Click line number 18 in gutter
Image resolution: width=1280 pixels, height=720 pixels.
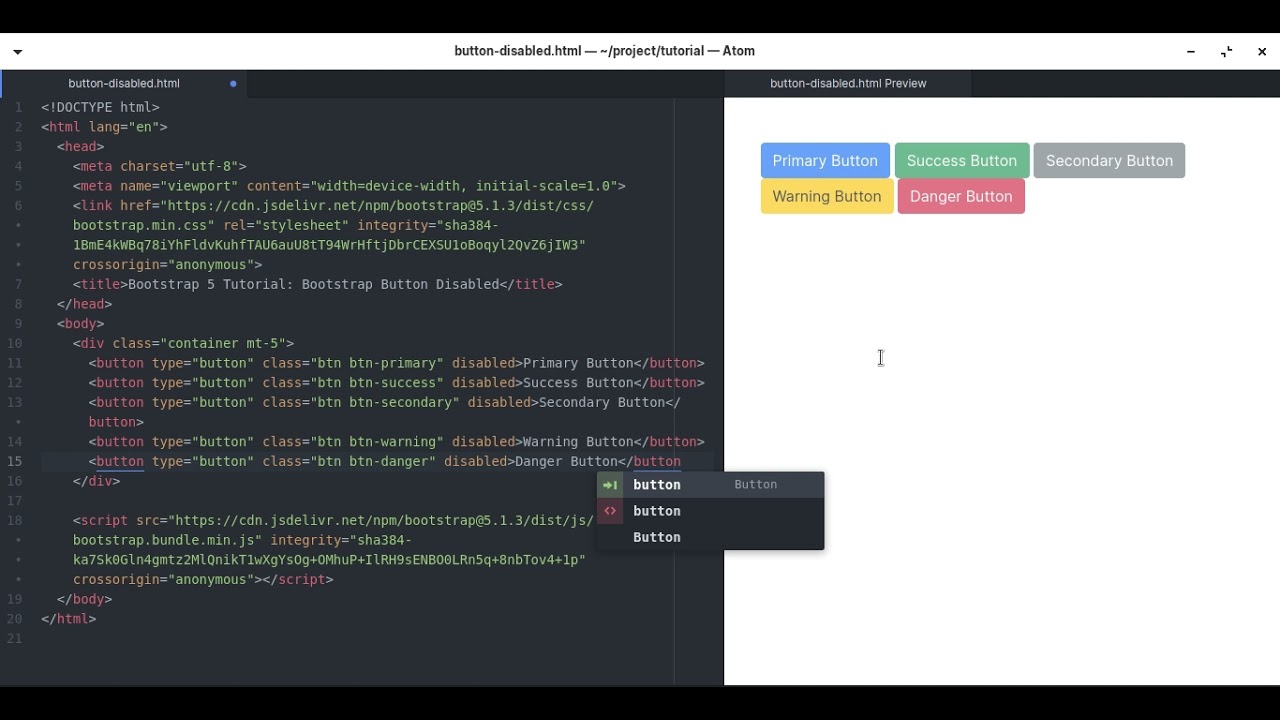click(x=15, y=520)
